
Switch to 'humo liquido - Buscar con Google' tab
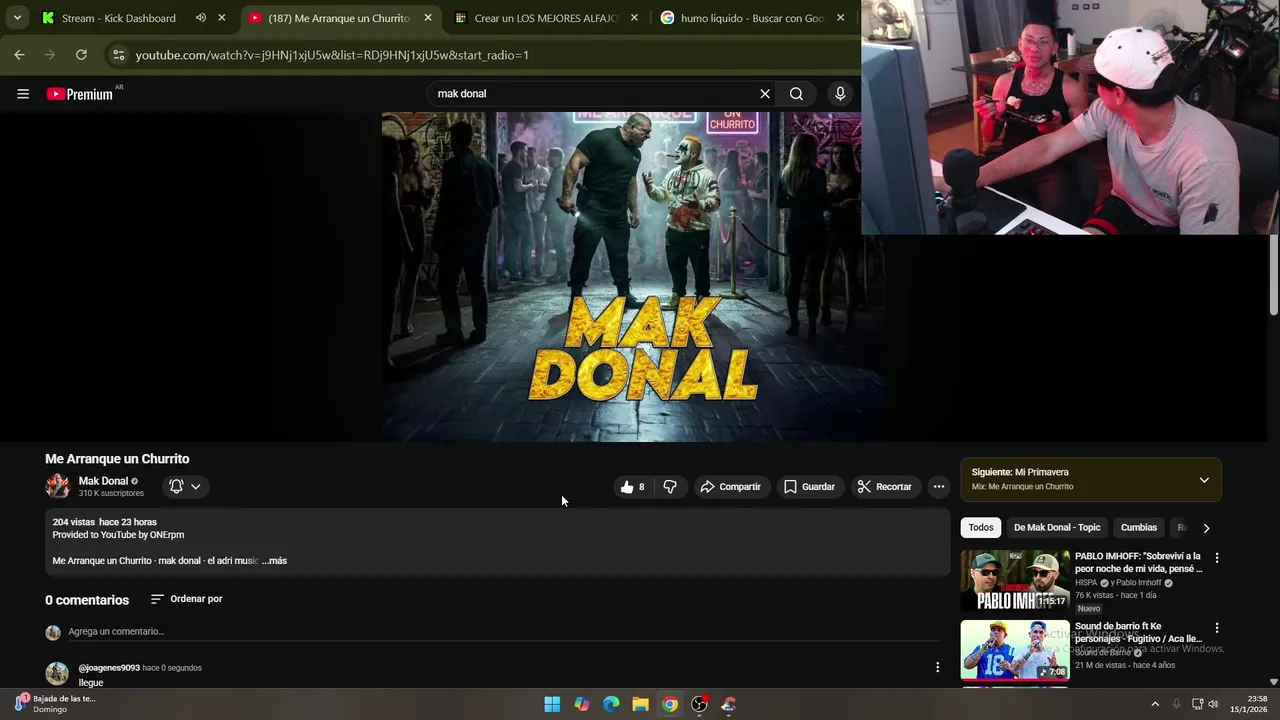pyautogui.click(x=752, y=18)
